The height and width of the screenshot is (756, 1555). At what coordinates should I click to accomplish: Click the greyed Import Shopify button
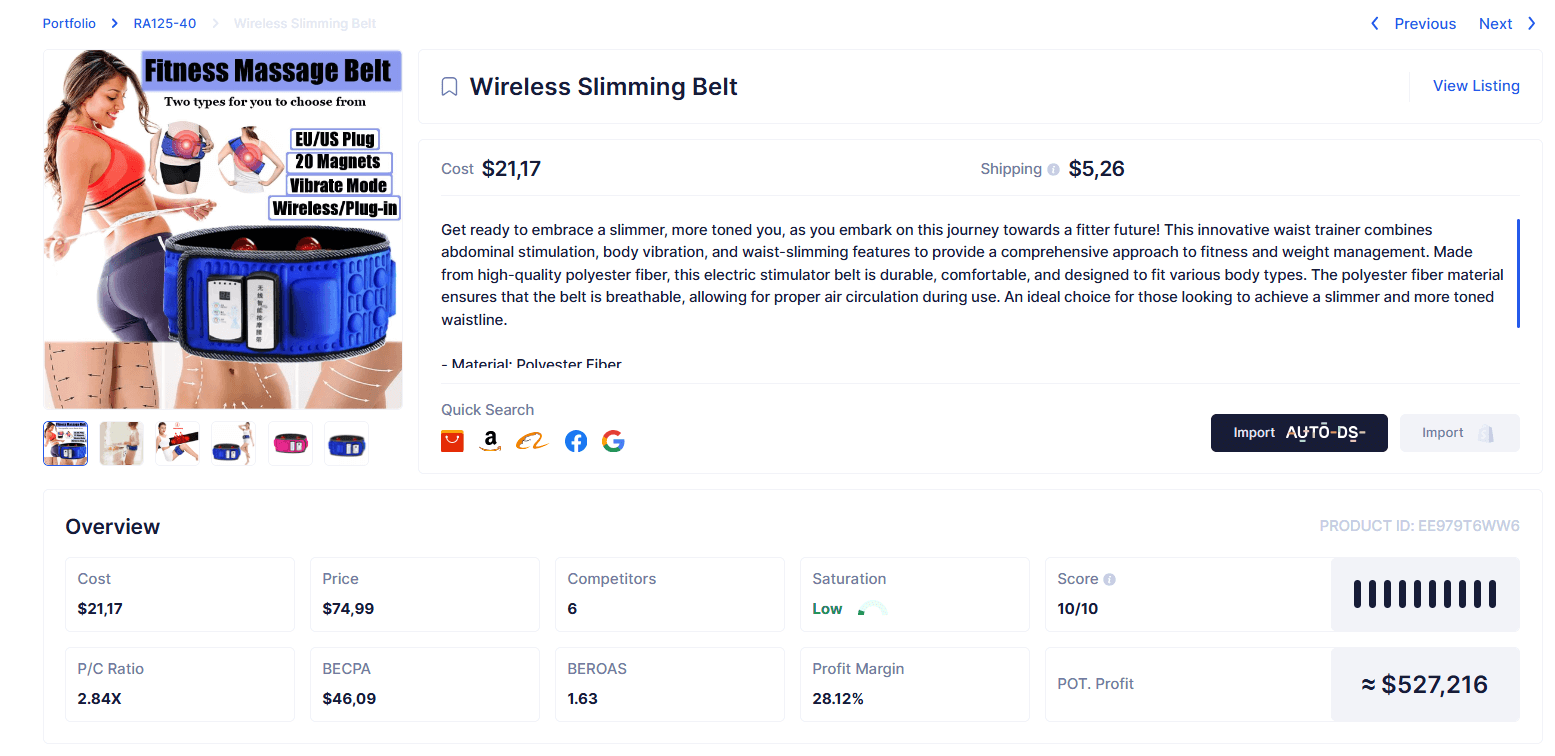click(x=1459, y=433)
